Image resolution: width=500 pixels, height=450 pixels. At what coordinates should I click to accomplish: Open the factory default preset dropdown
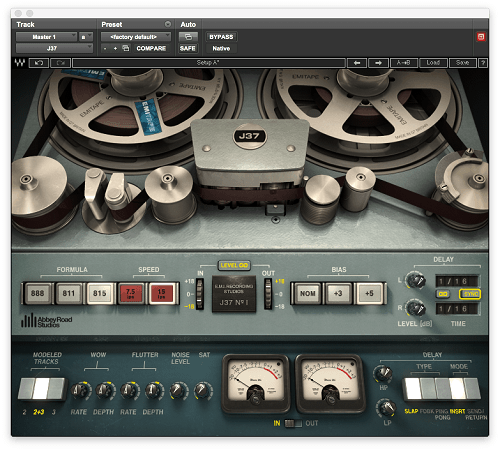[136, 37]
